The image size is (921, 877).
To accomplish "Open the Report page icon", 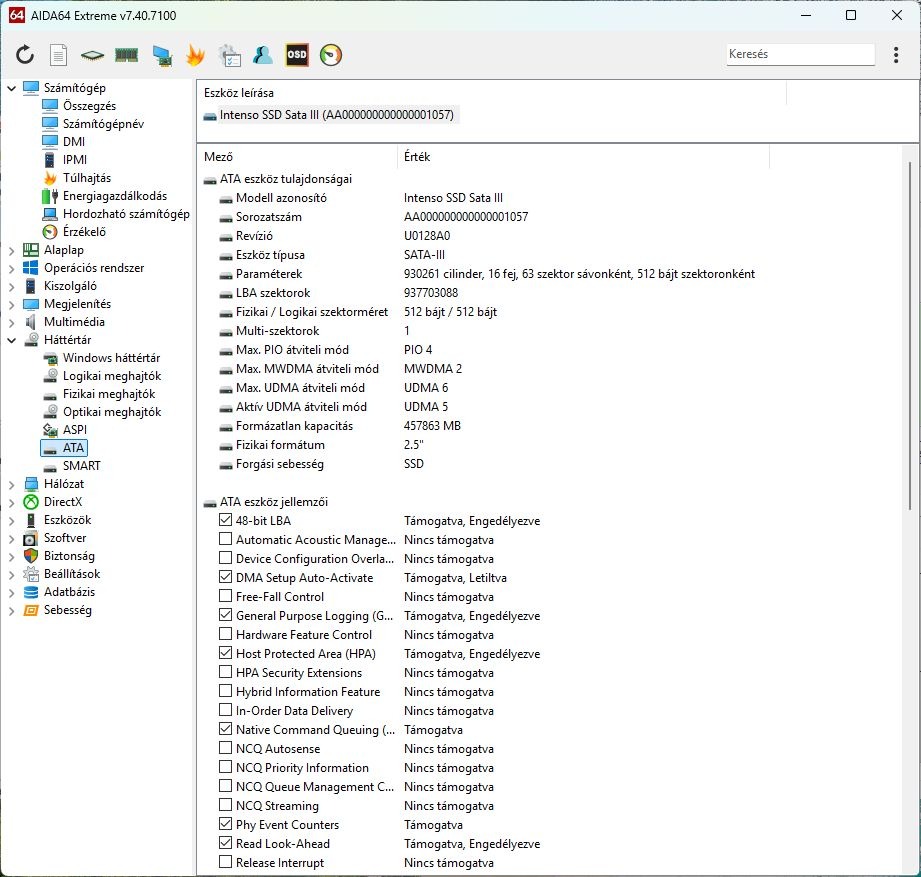I will click(x=58, y=55).
